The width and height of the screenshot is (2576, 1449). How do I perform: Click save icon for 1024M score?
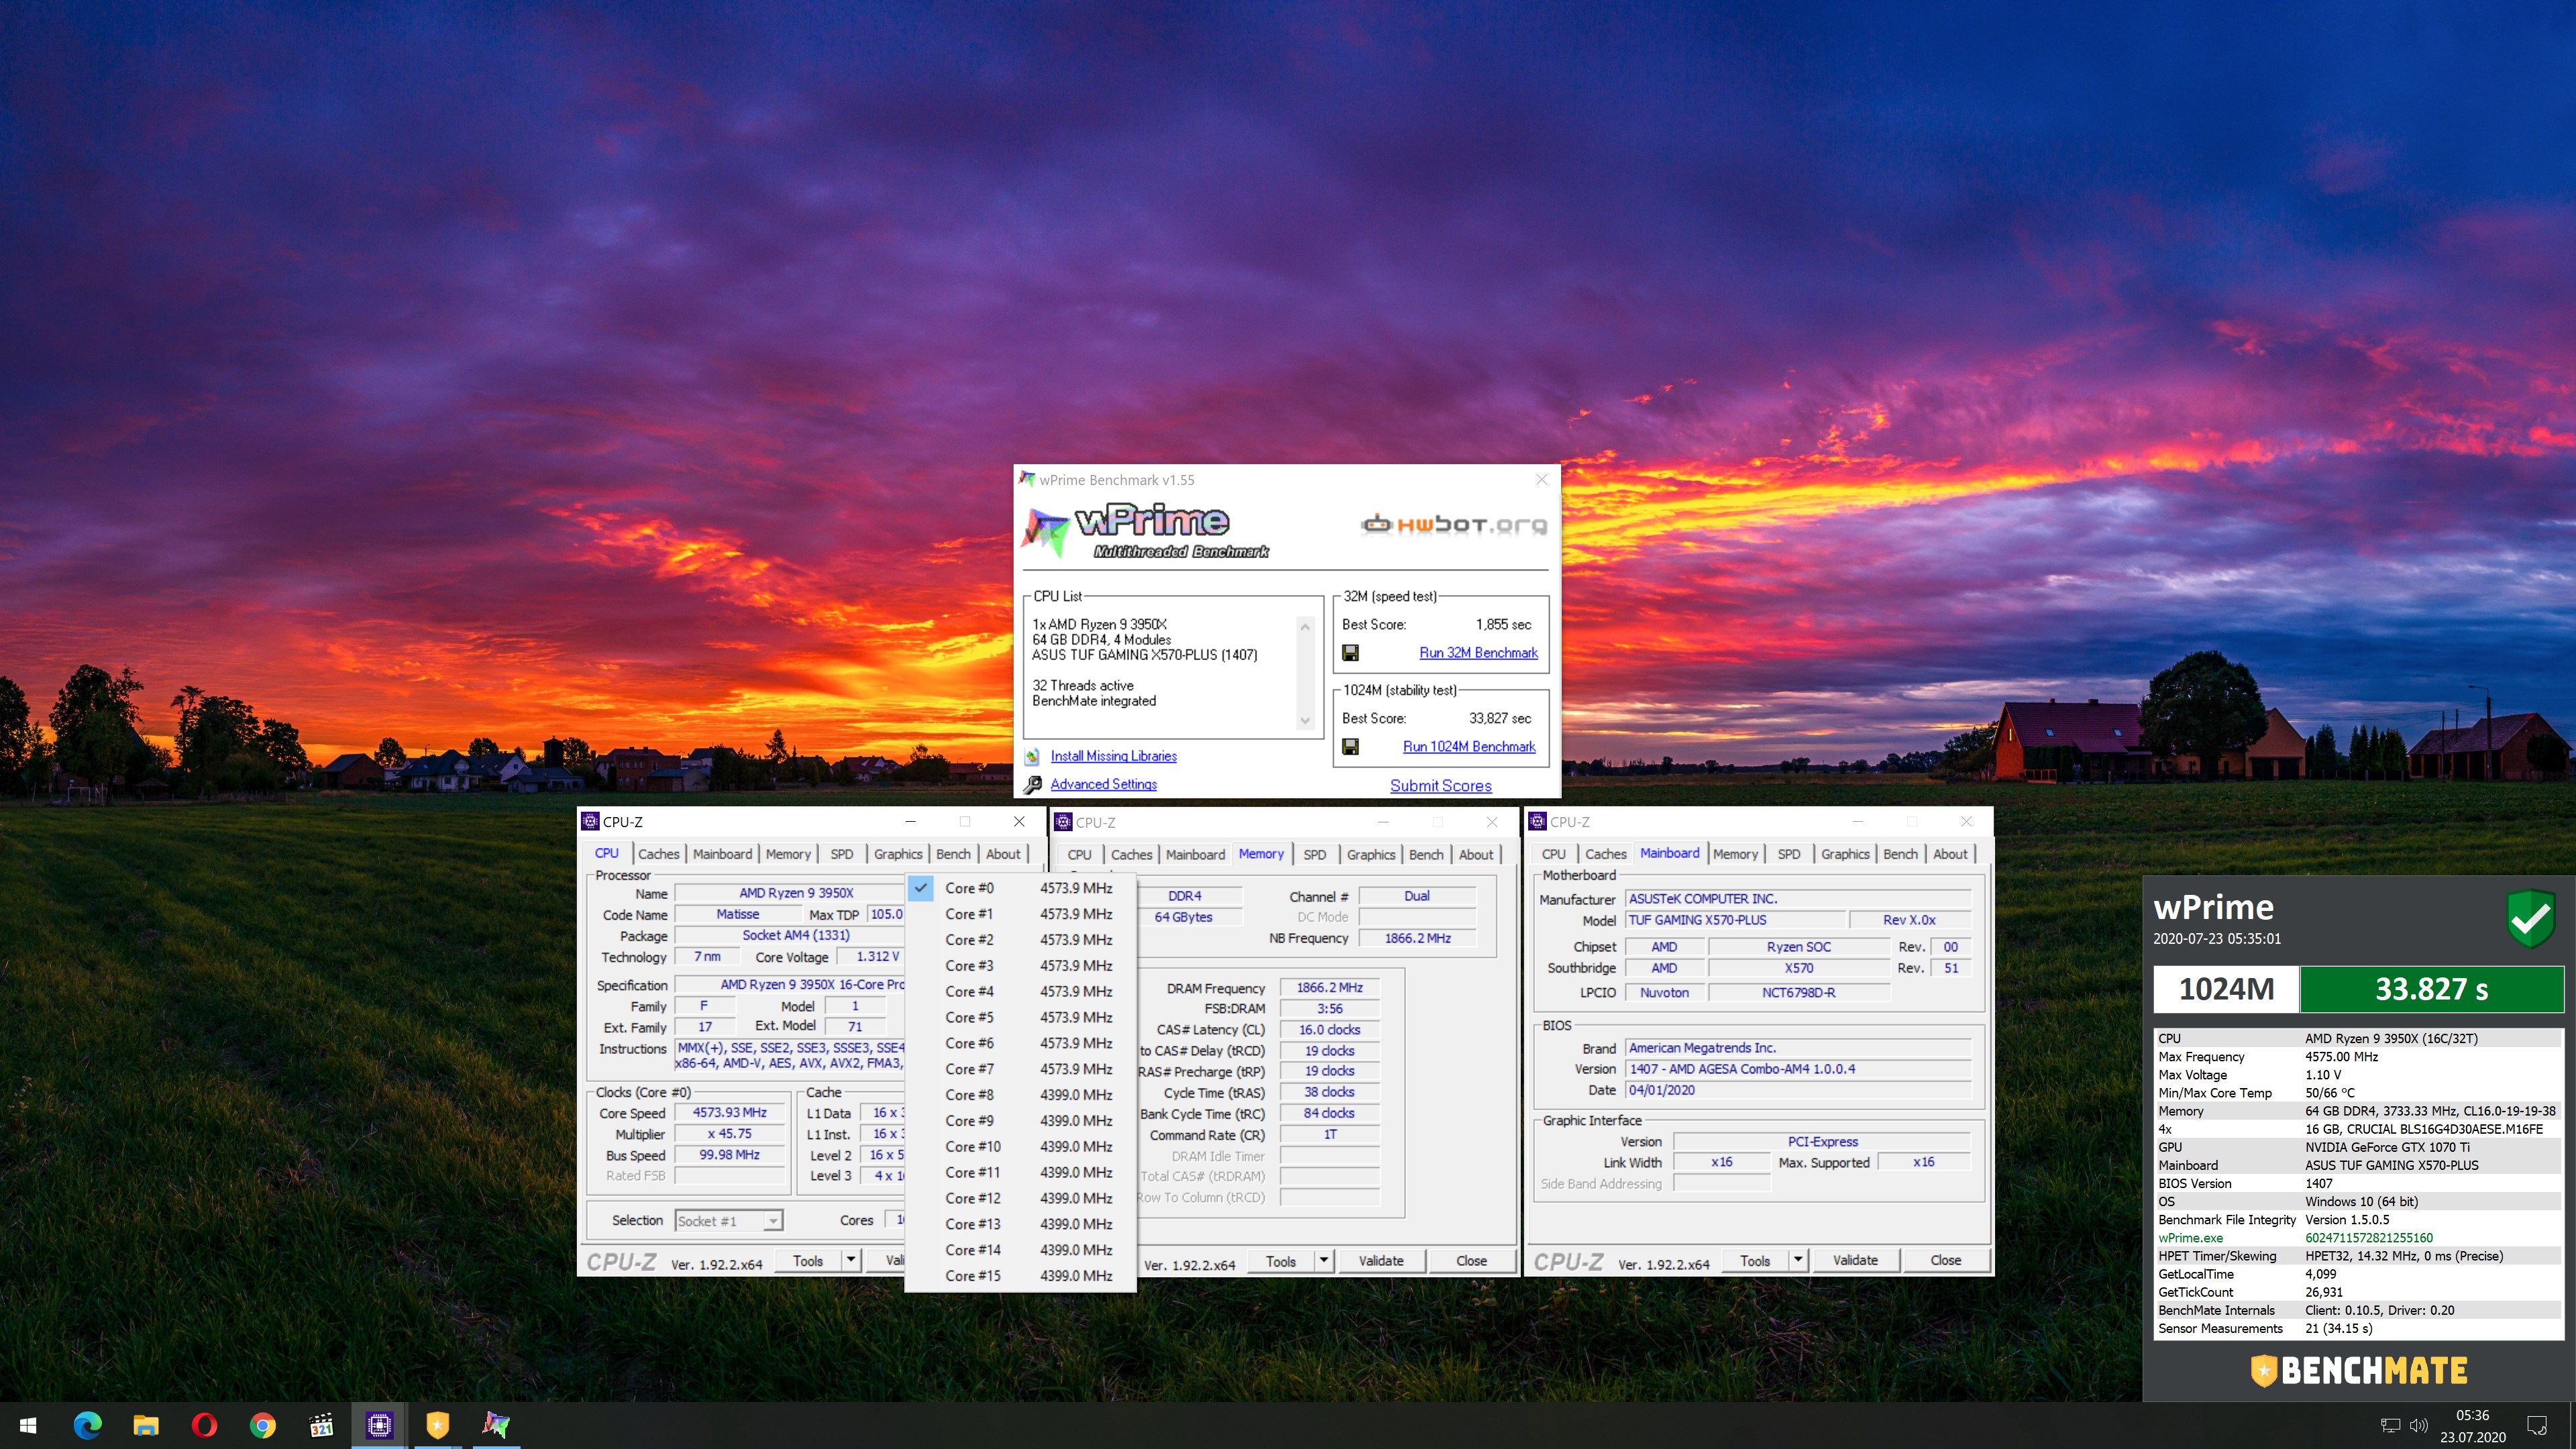[1350, 746]
